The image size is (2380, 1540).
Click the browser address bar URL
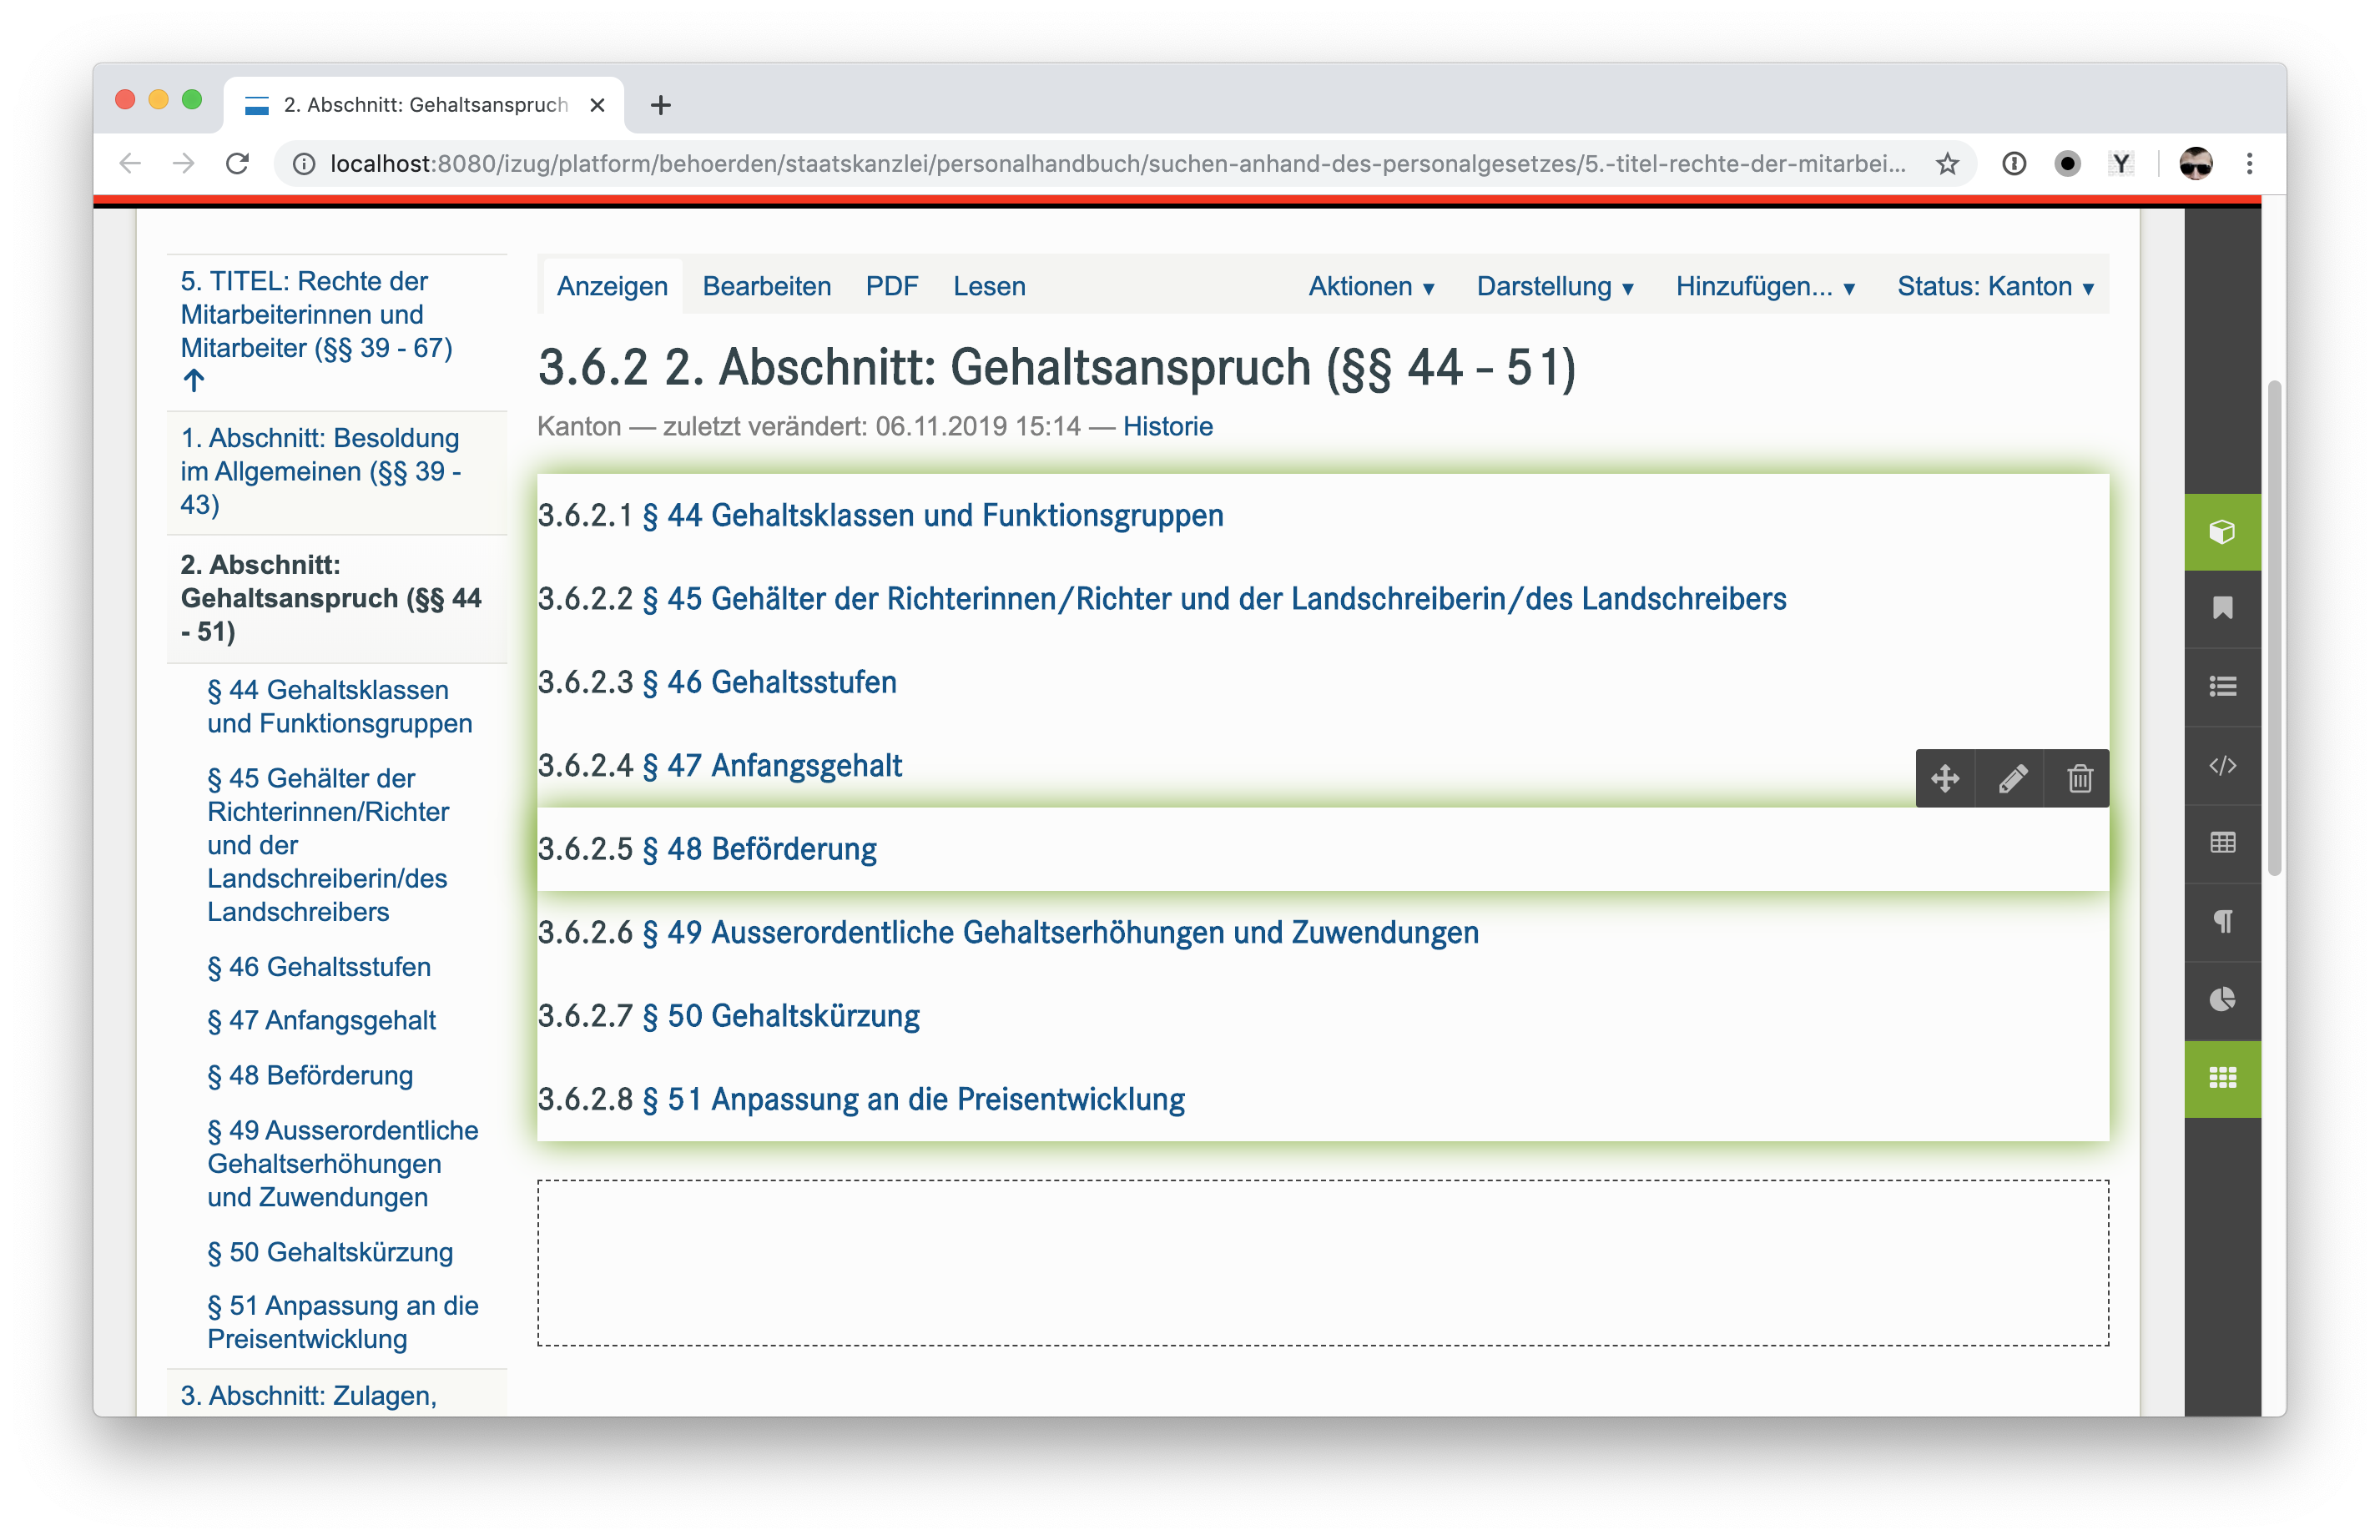point(1118,163)
